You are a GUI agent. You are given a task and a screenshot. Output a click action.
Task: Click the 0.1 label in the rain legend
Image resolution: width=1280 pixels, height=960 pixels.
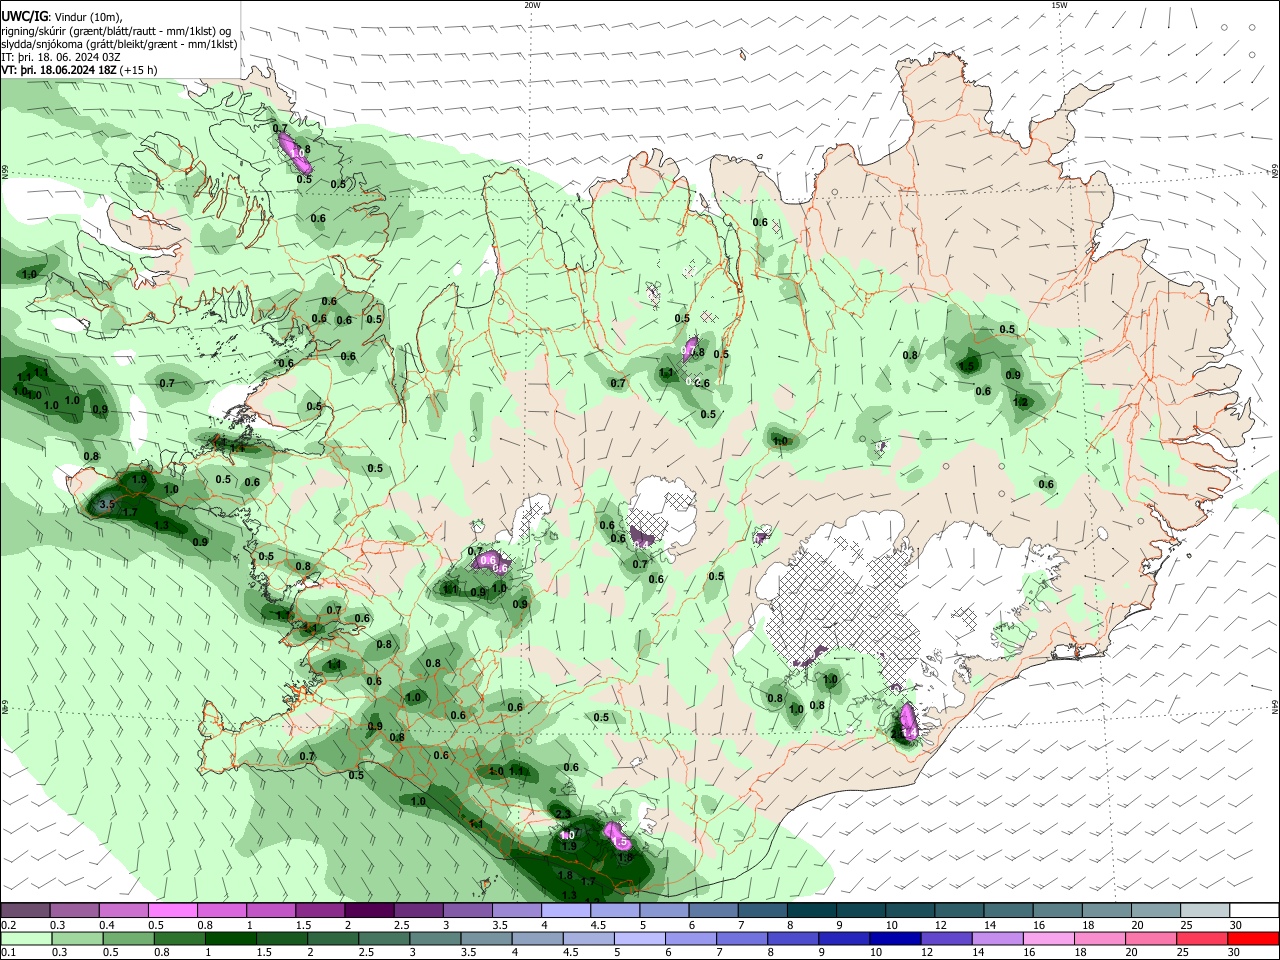tap(8, 952)
